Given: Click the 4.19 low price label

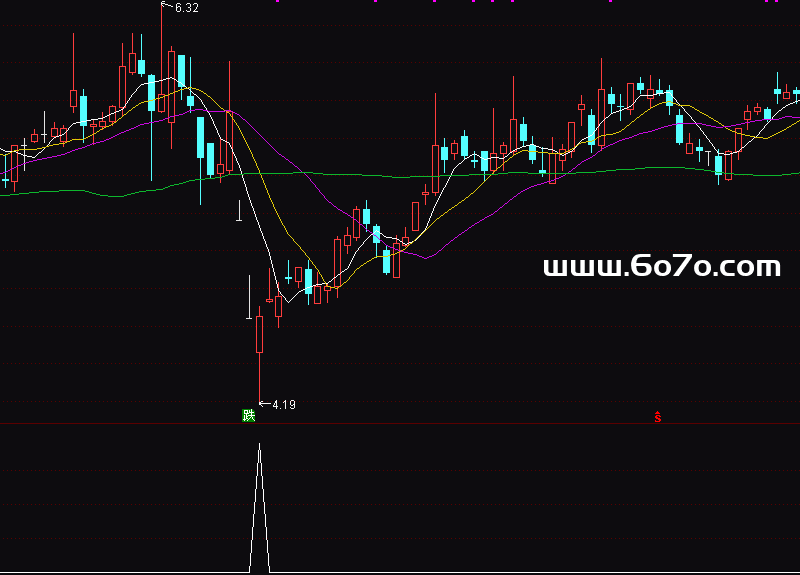Looking at the screenshot, I should coord(283,405).
